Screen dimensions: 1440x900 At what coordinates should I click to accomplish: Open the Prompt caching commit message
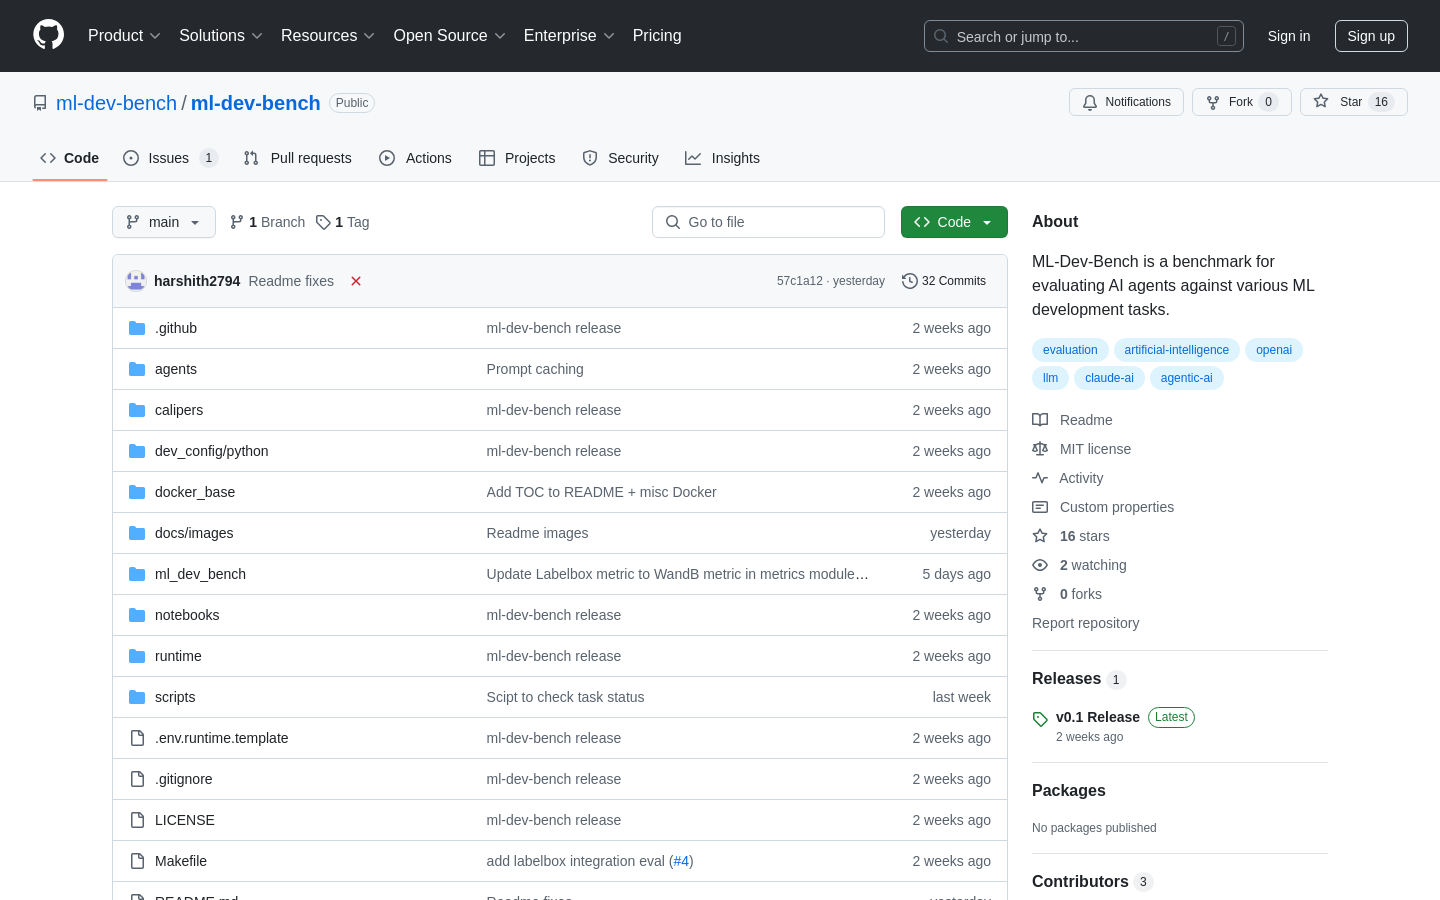coord(535,369)
